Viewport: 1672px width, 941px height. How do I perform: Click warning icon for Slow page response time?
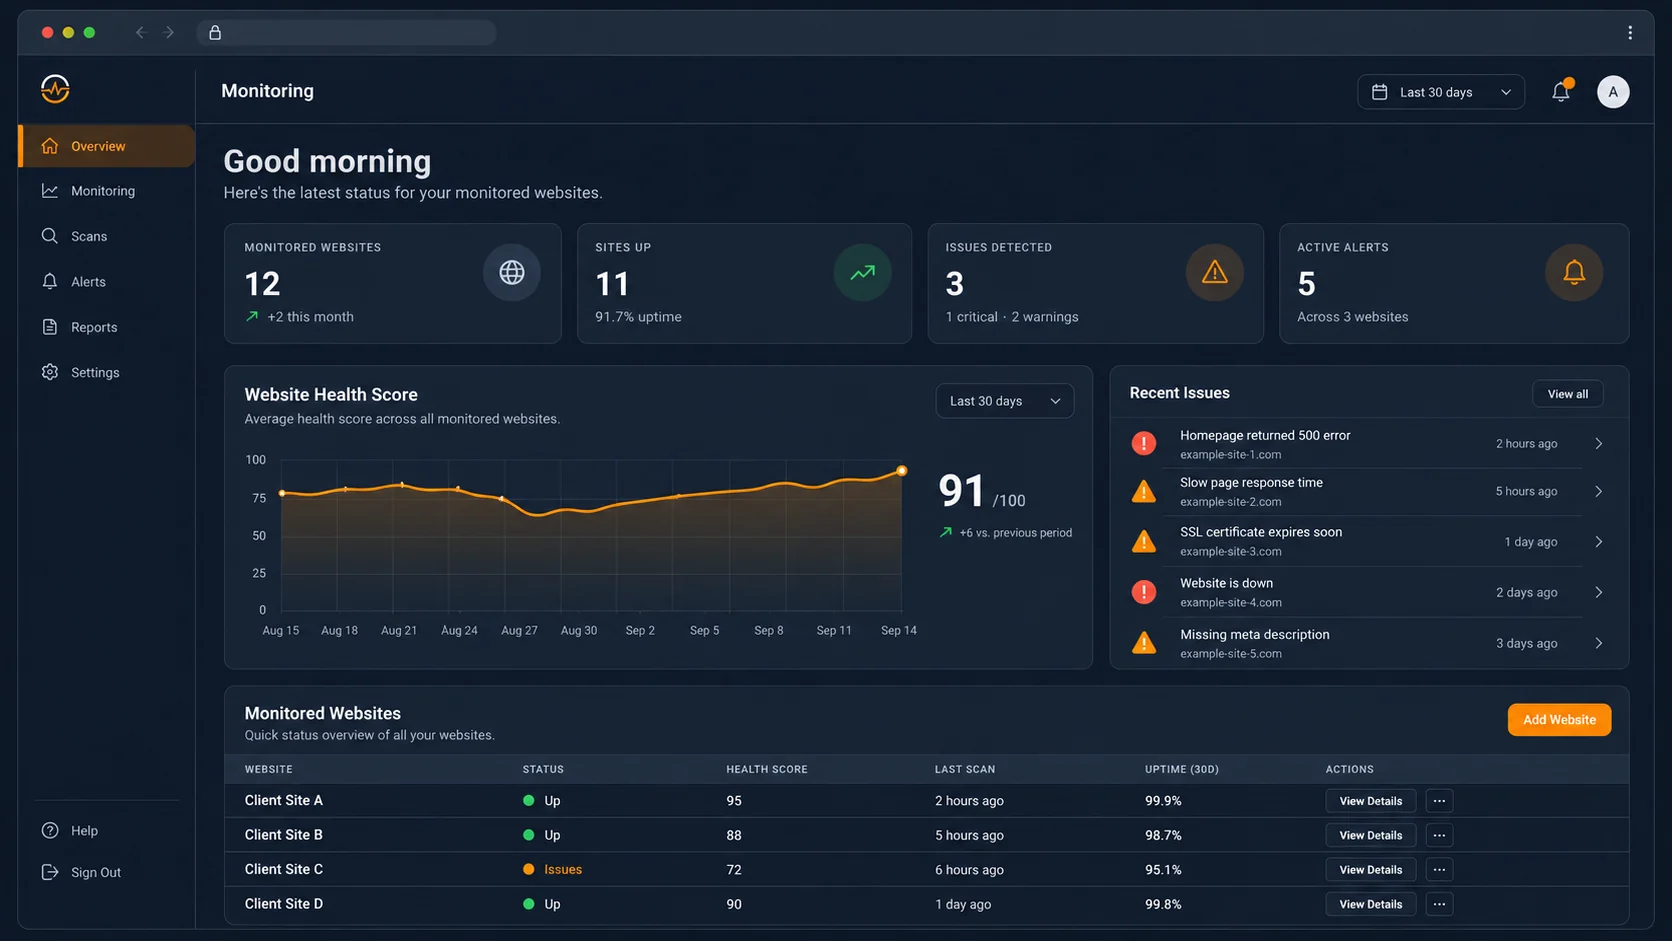tap(1143, 491)
